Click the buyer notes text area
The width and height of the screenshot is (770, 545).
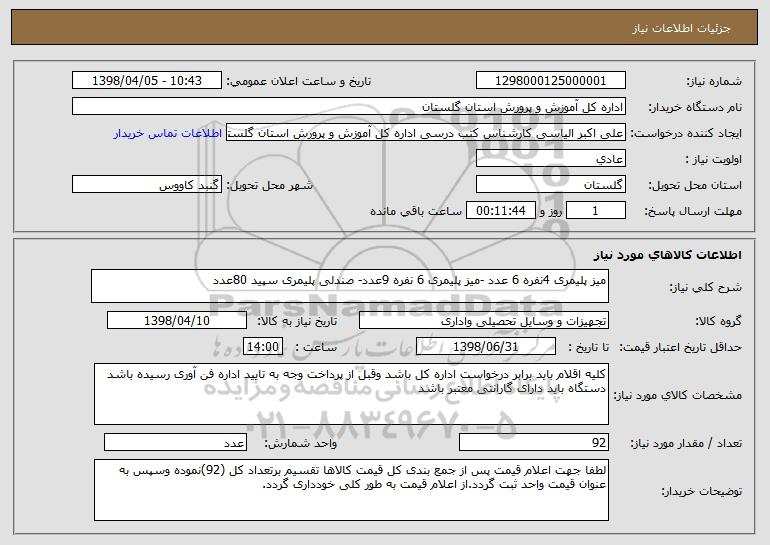(351, 490)
